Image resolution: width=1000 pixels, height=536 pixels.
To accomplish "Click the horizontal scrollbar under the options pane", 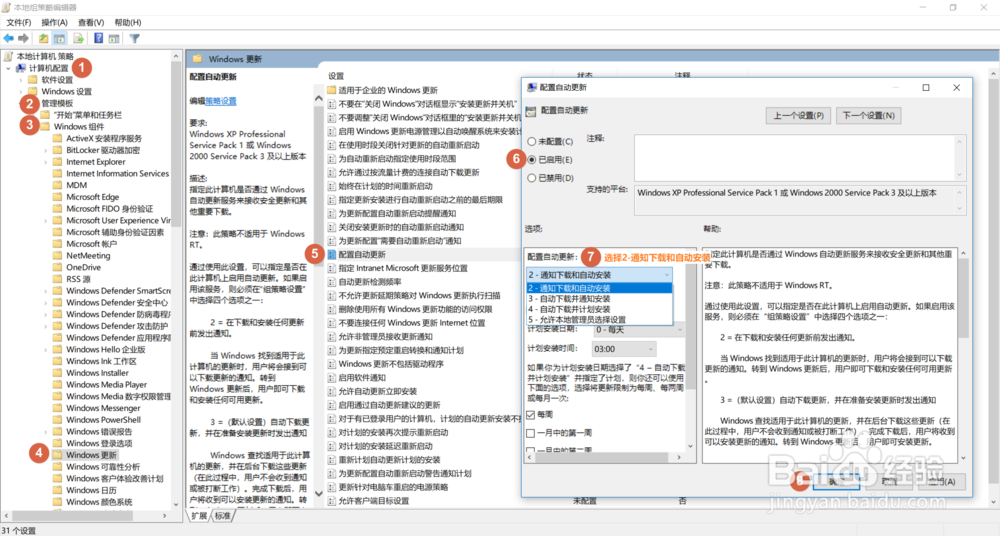I will [x=604, y=457].
